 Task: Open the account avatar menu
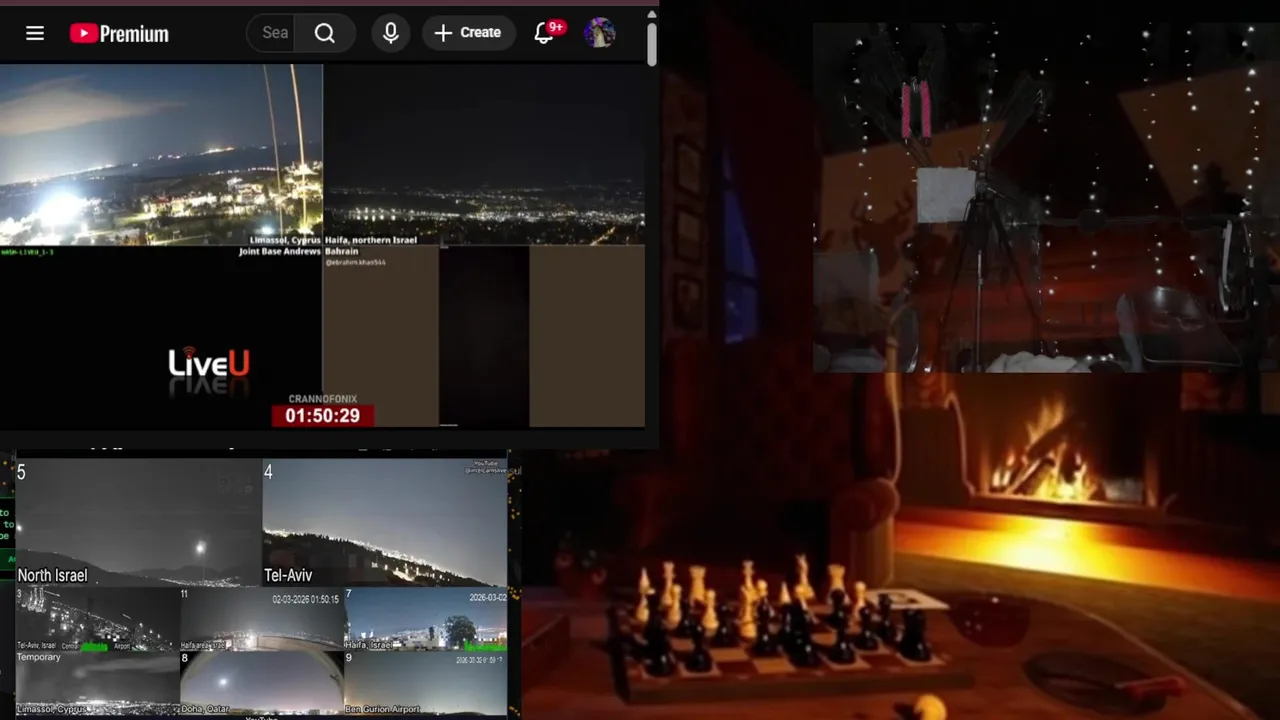click(x=599, y=33)
